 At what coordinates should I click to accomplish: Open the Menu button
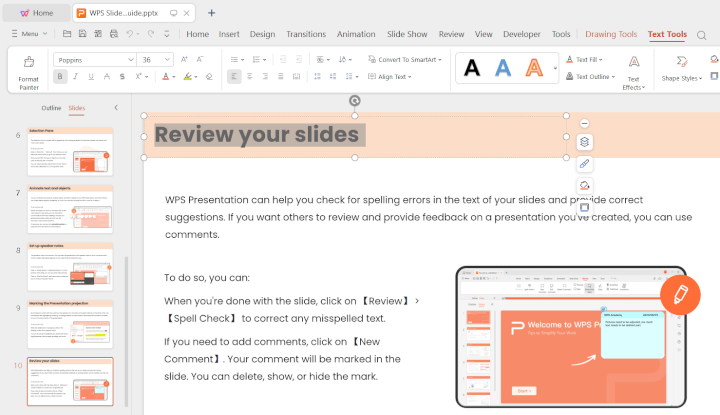(29, 34)
